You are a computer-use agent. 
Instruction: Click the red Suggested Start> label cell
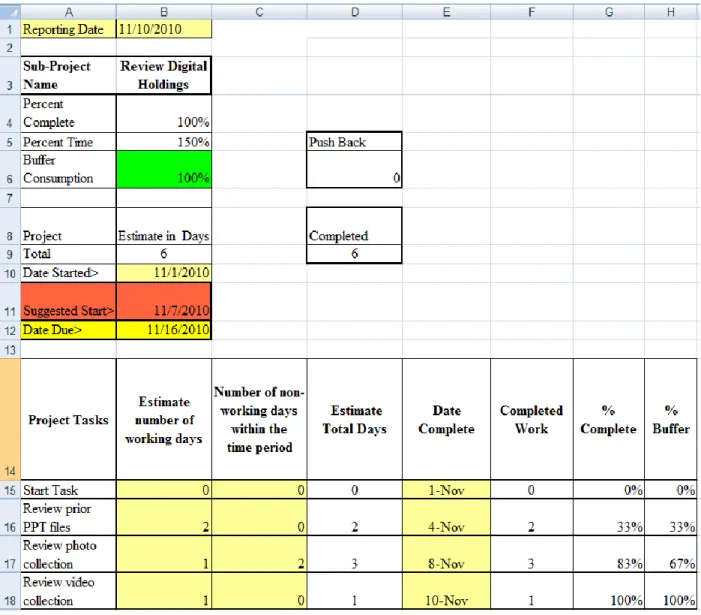point(68,301)
